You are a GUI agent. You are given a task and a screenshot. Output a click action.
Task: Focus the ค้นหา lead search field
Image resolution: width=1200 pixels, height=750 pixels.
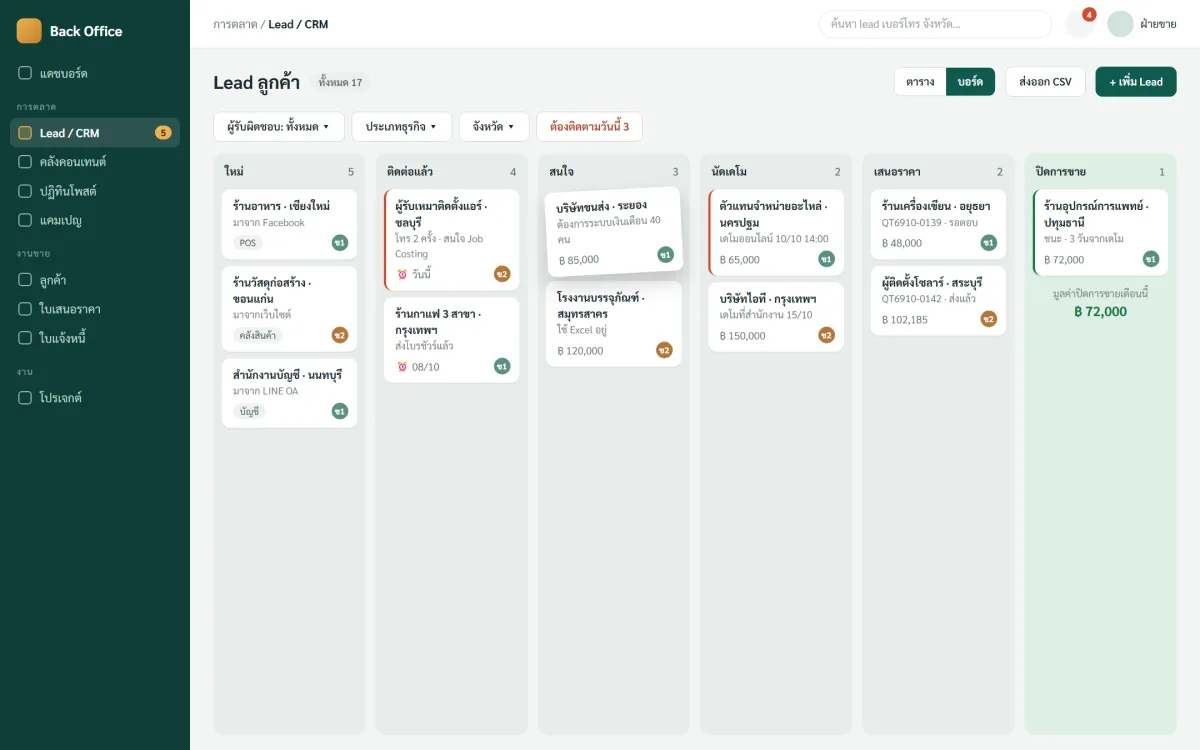935,24
